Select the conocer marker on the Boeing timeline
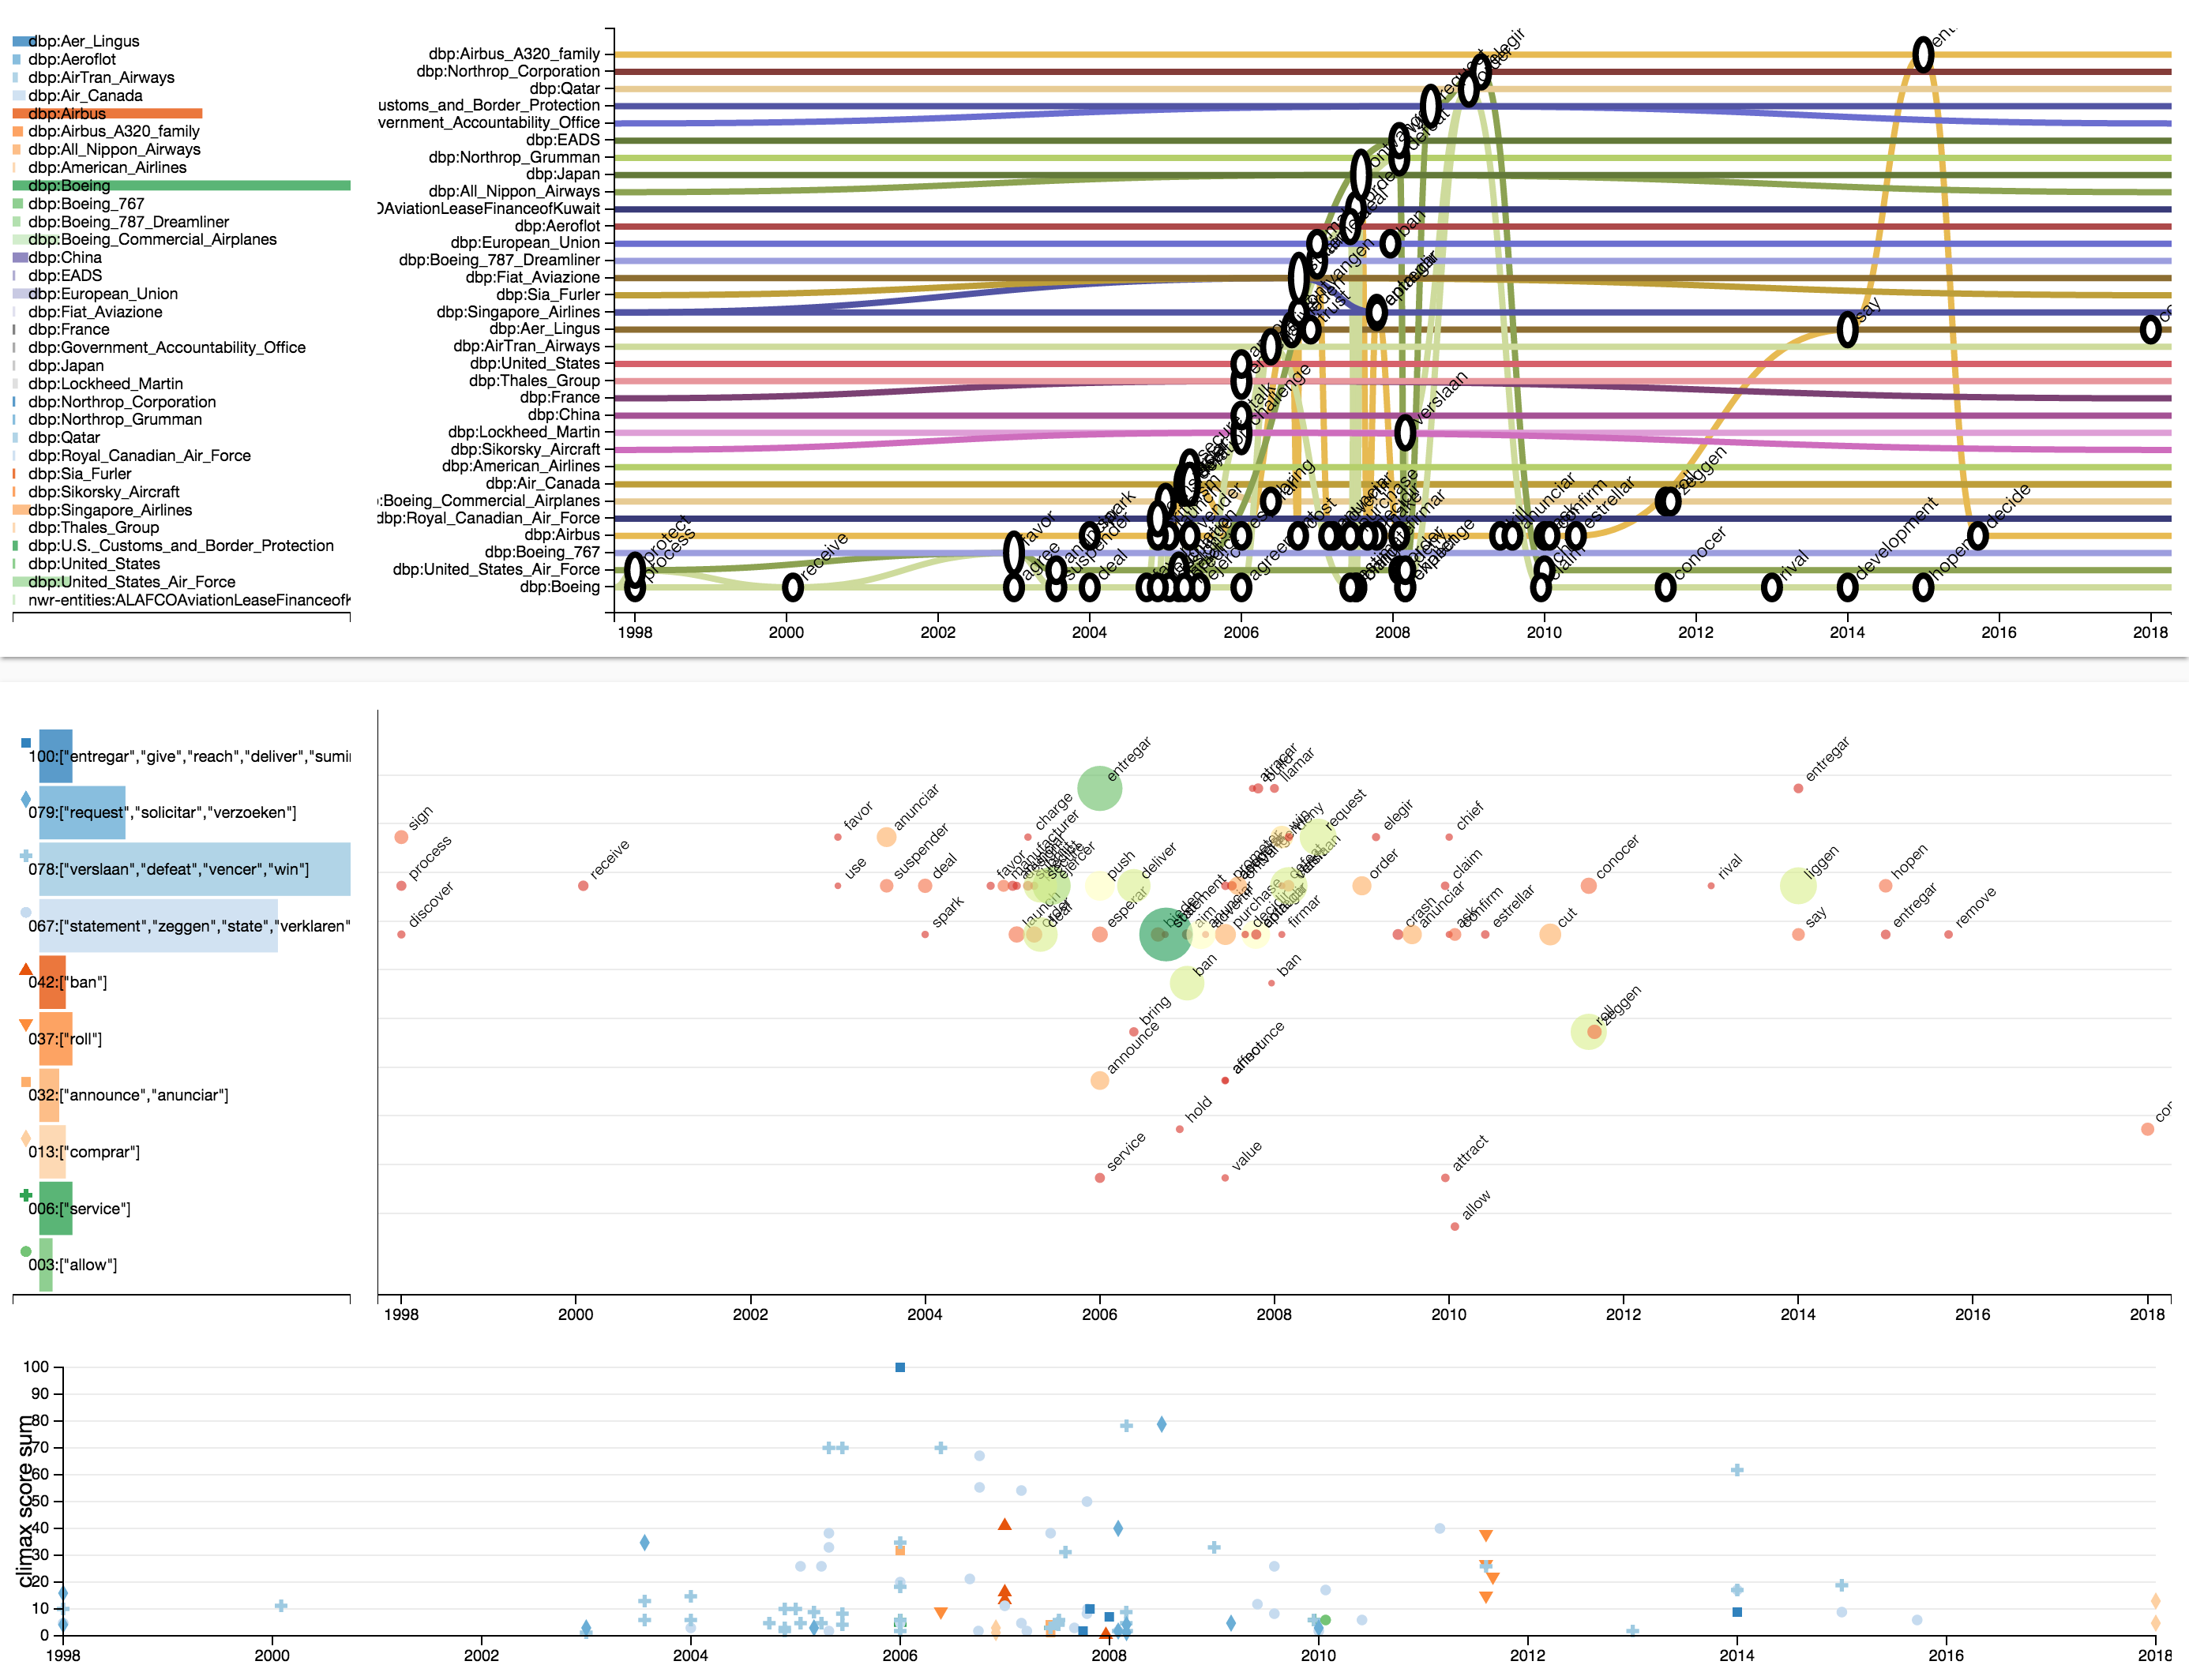 [x=1666, y=587]
